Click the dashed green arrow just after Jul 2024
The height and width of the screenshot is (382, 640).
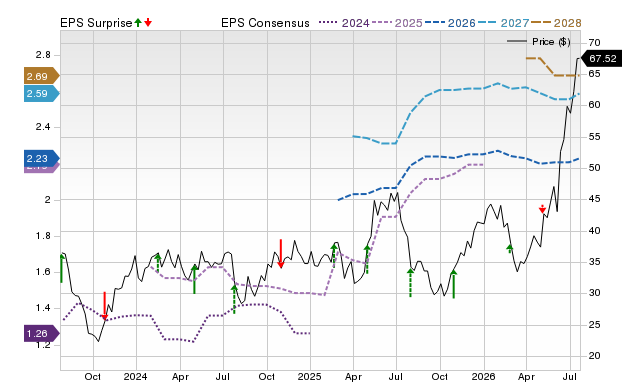[234, 299]
